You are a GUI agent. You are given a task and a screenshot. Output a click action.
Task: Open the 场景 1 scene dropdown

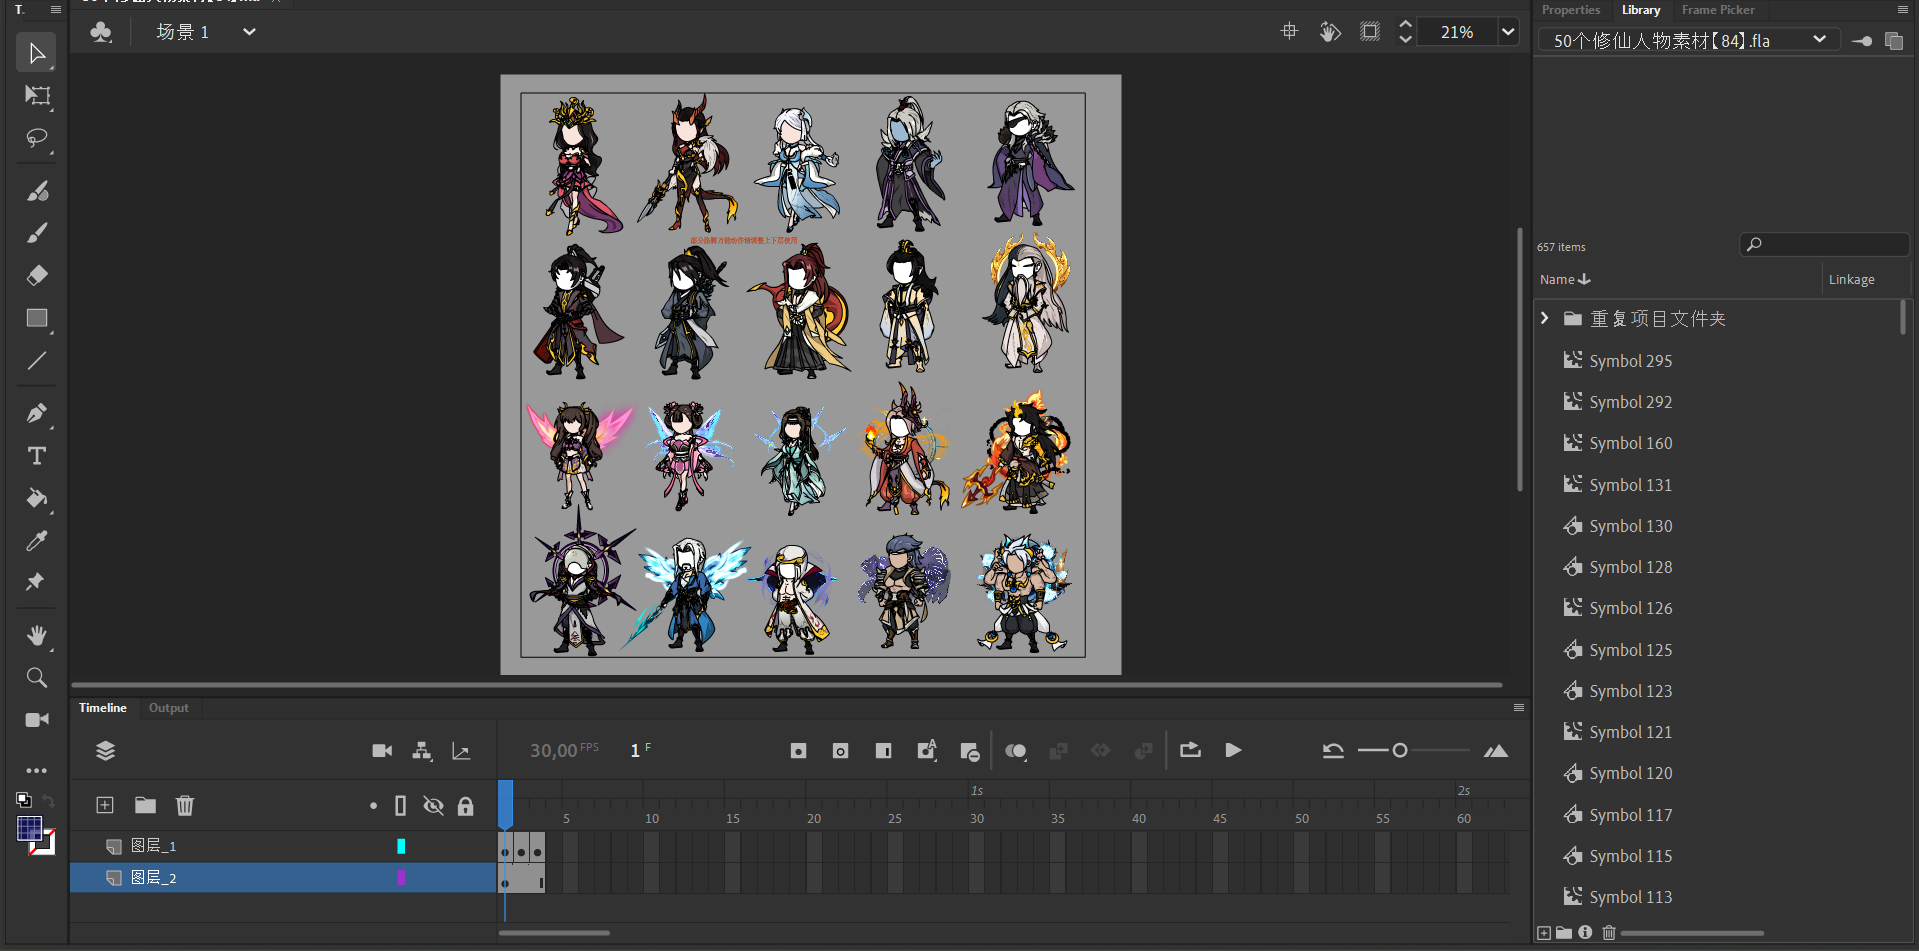(x=249, y=32)
